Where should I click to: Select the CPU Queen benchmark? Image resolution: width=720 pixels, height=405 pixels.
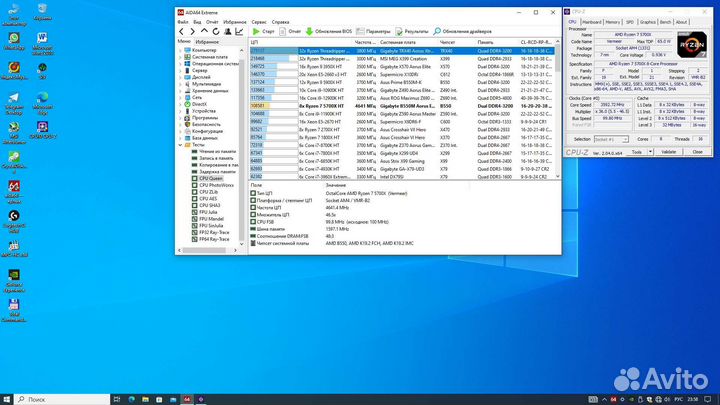(211, 178)
